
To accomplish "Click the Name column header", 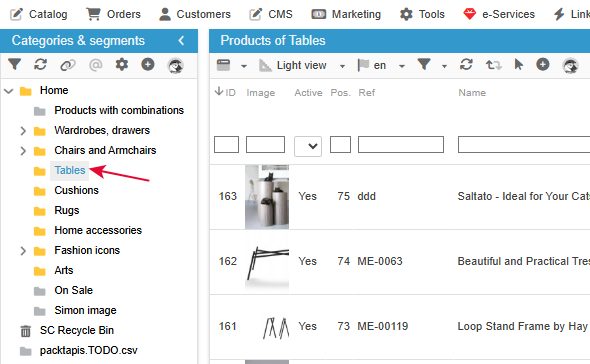I will click(472, 93).
